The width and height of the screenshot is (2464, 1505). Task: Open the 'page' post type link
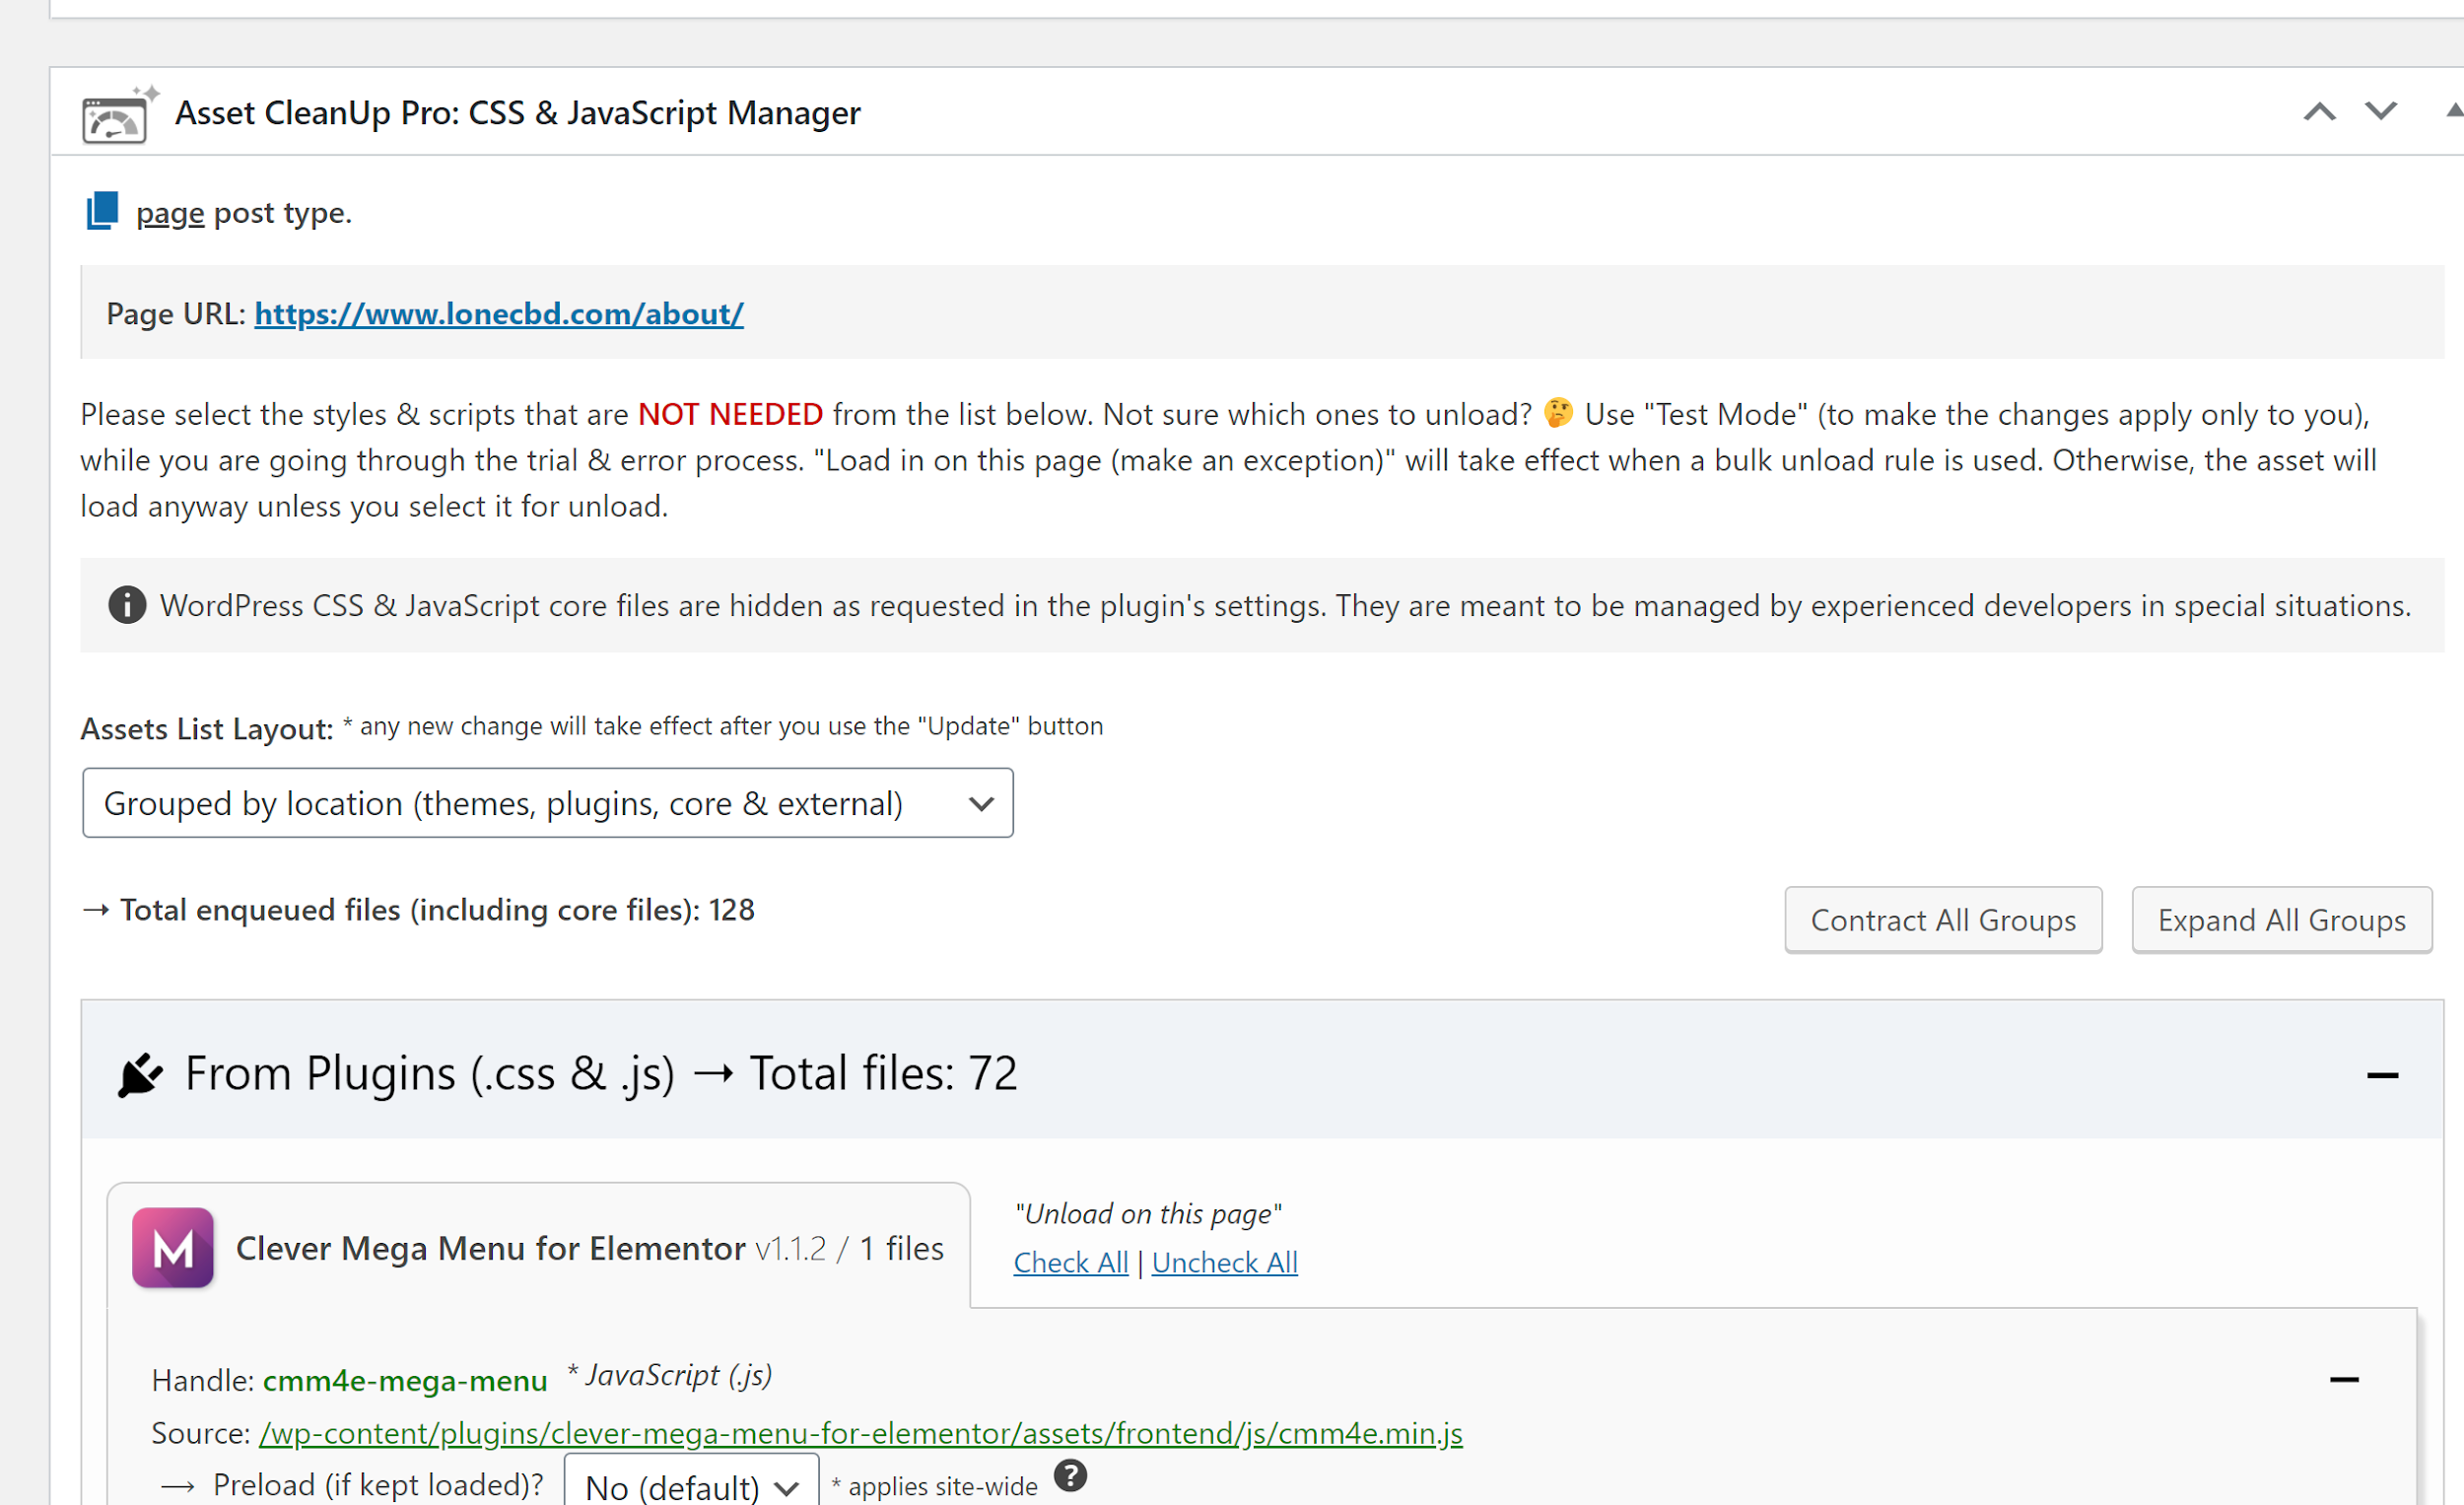click(169, 213)
